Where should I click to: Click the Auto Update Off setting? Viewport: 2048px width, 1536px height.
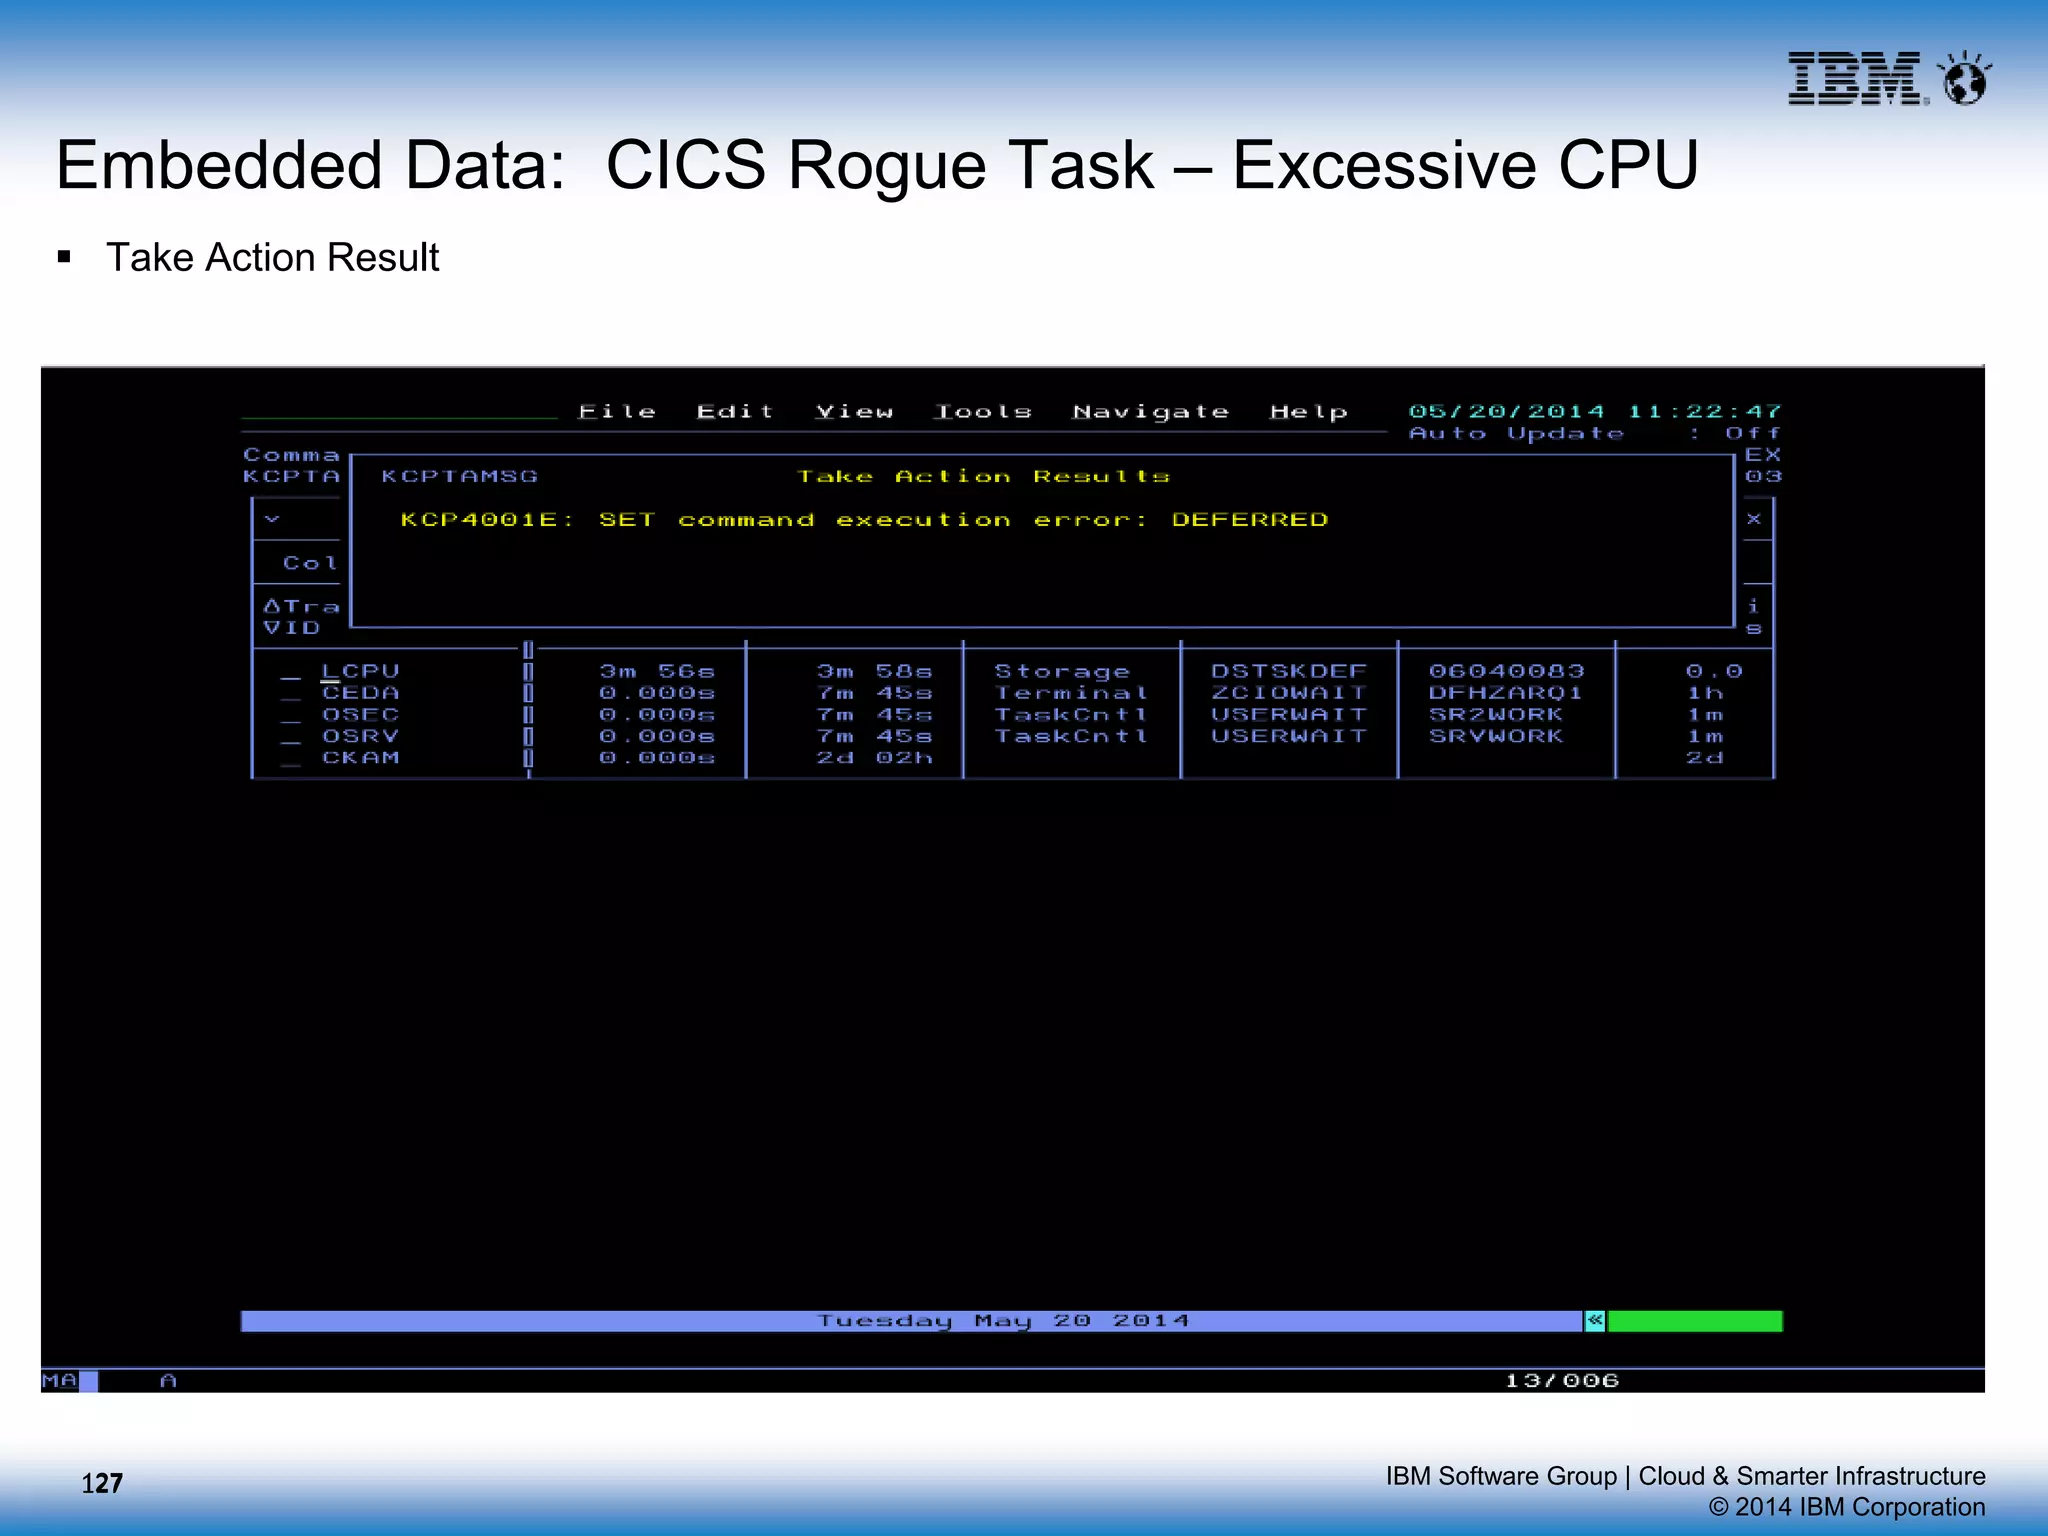tap(1595, 434)
